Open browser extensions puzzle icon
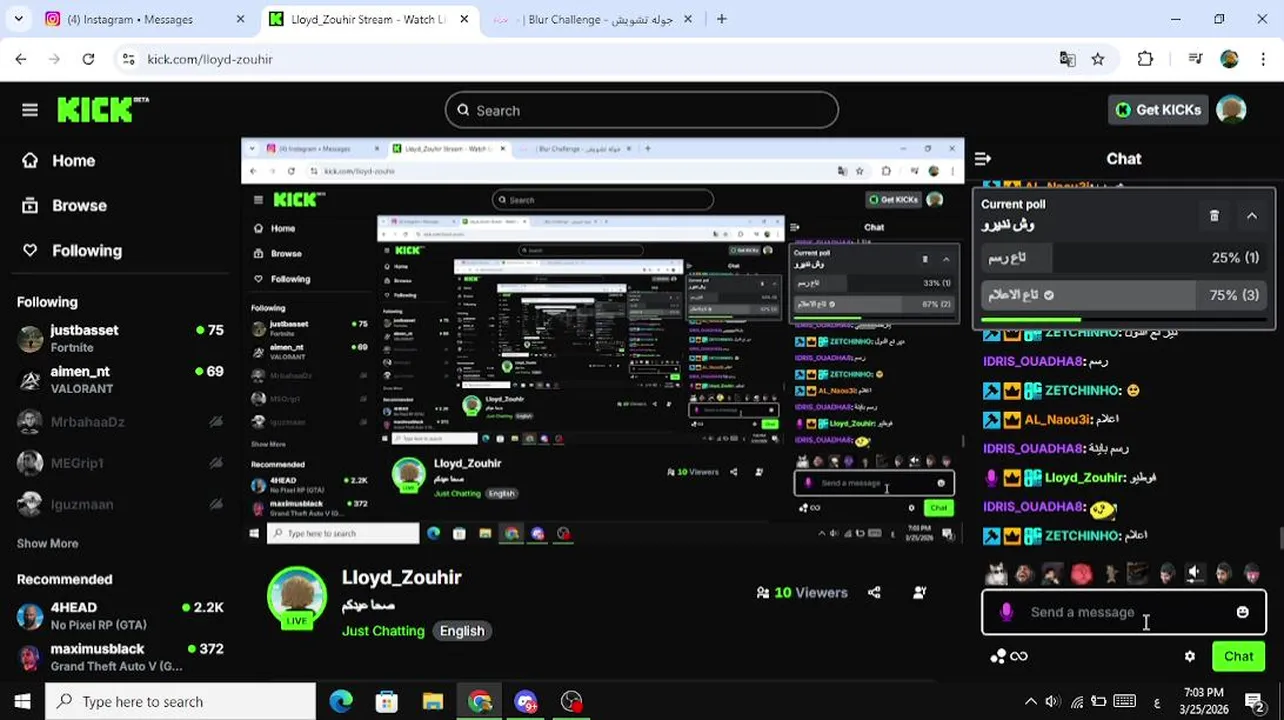1284x720 pixels. click(1146, 59)
